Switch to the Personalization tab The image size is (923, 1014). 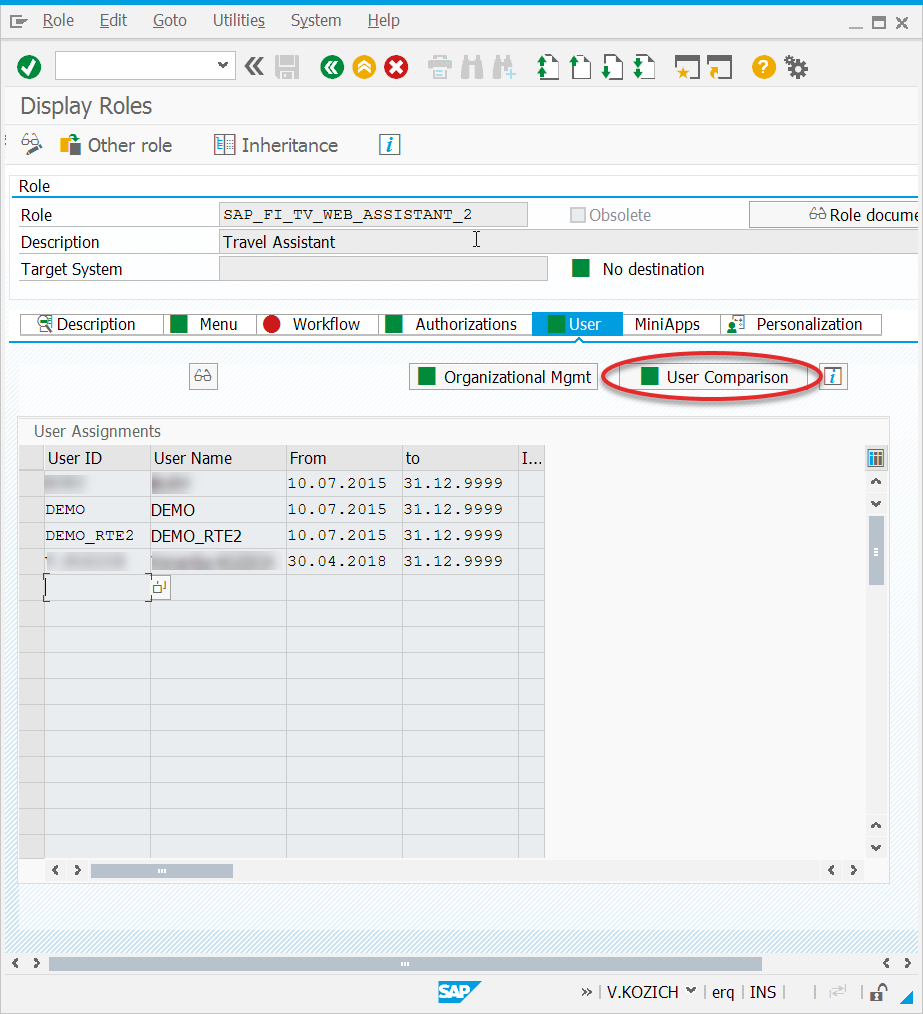click(801, 324)
